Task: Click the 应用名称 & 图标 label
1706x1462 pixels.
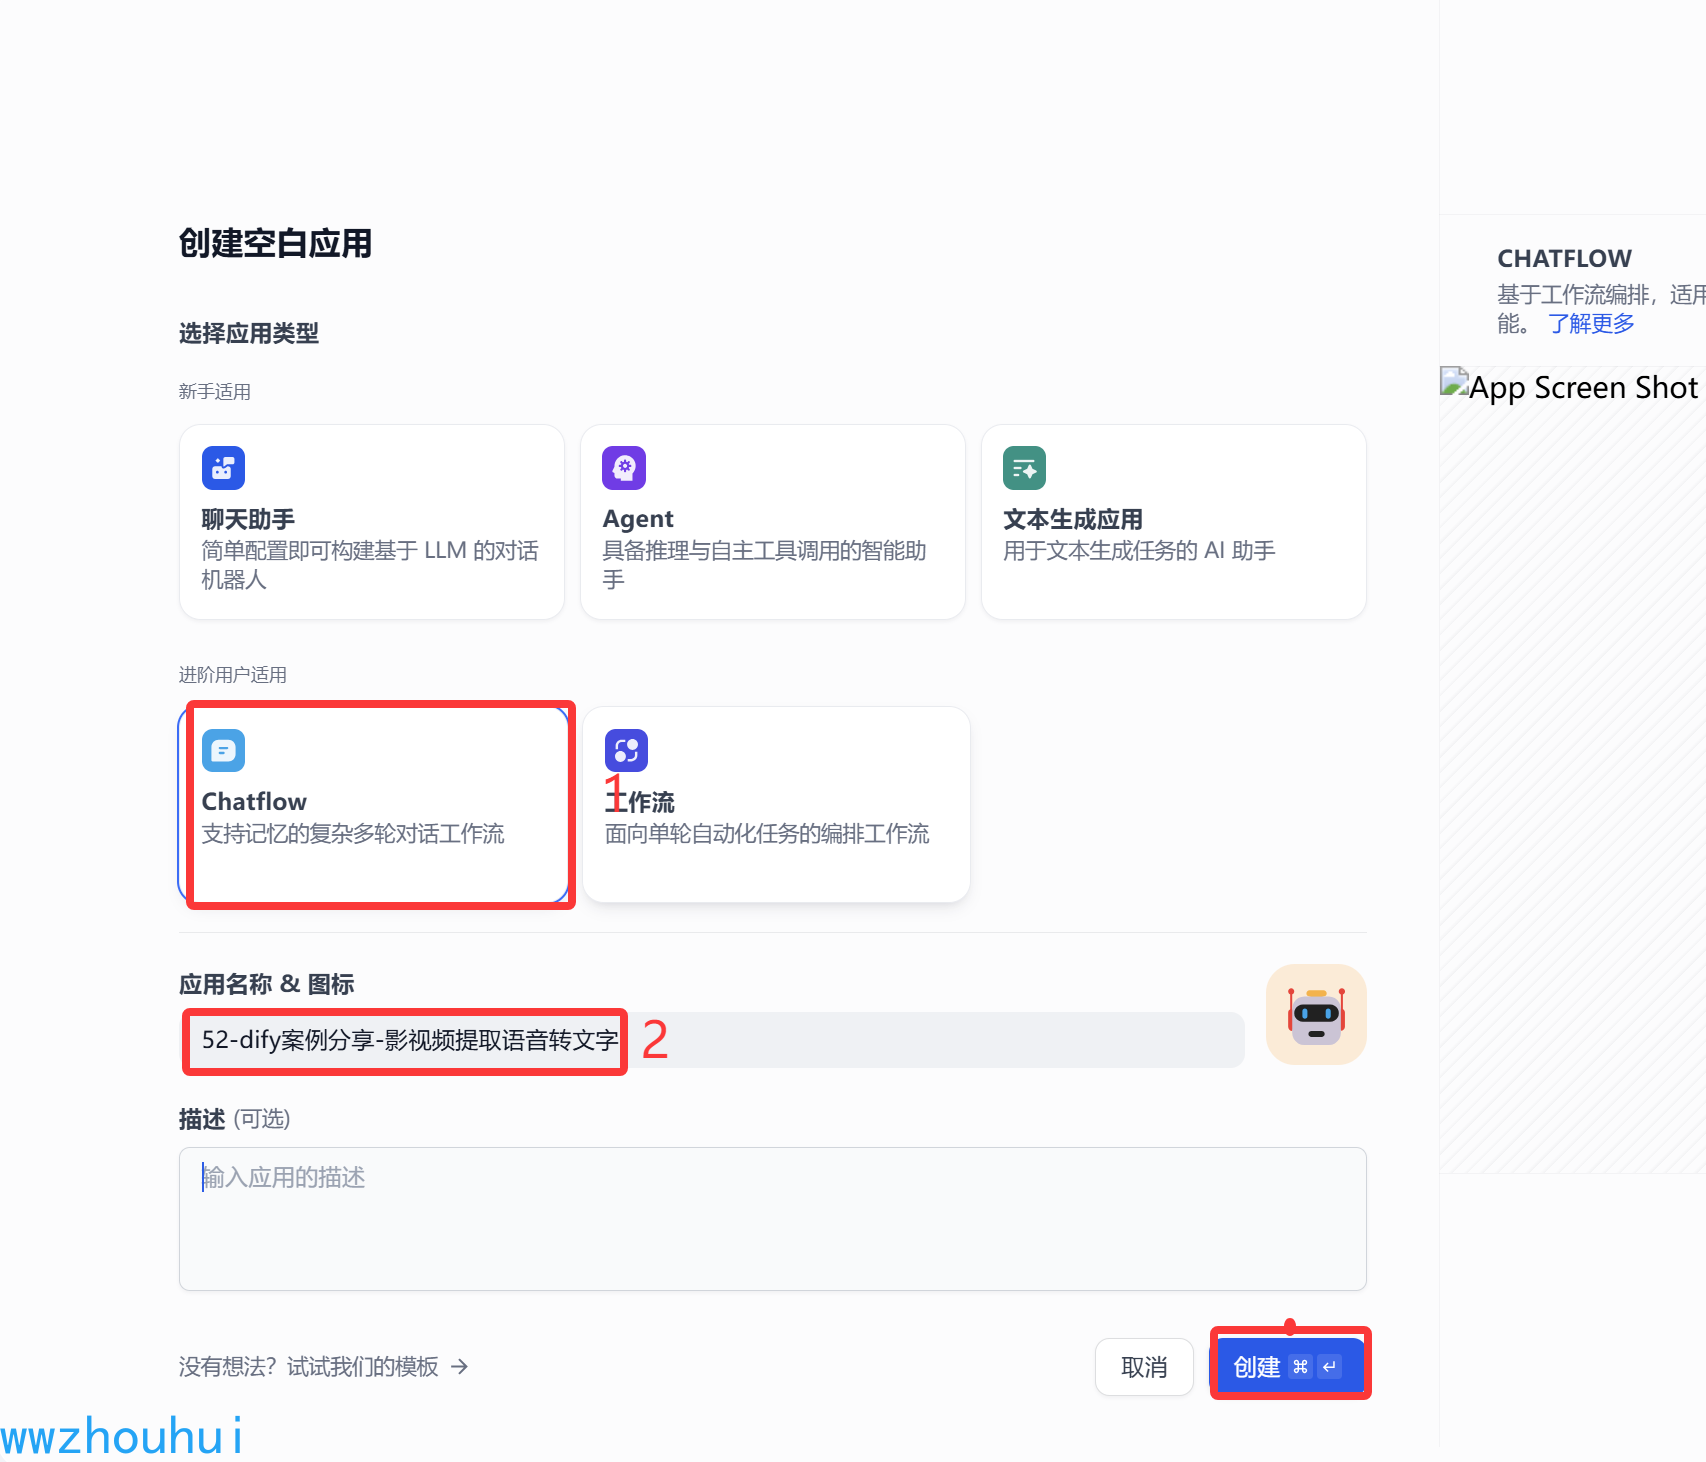Action: (267, 984)
